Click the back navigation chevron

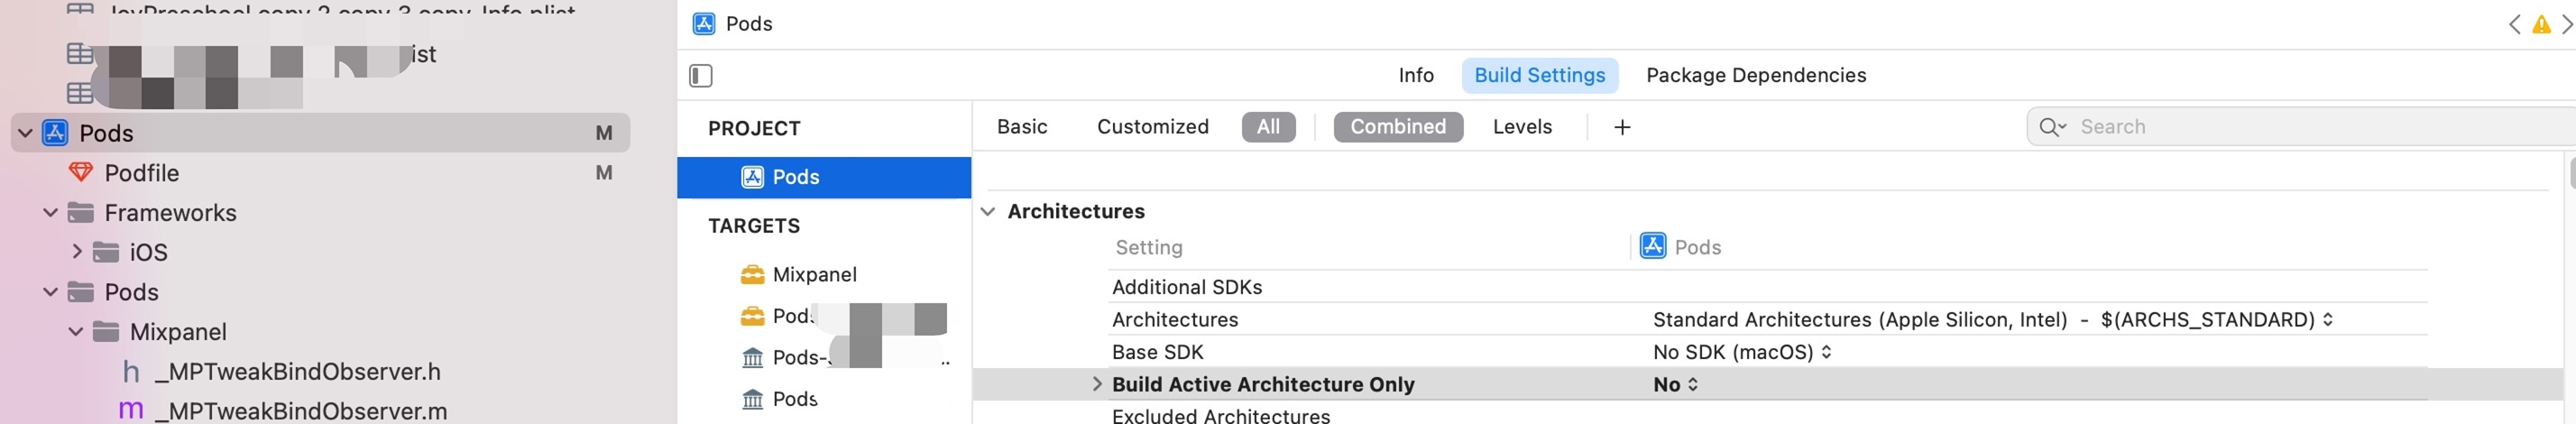(2514, 25)
